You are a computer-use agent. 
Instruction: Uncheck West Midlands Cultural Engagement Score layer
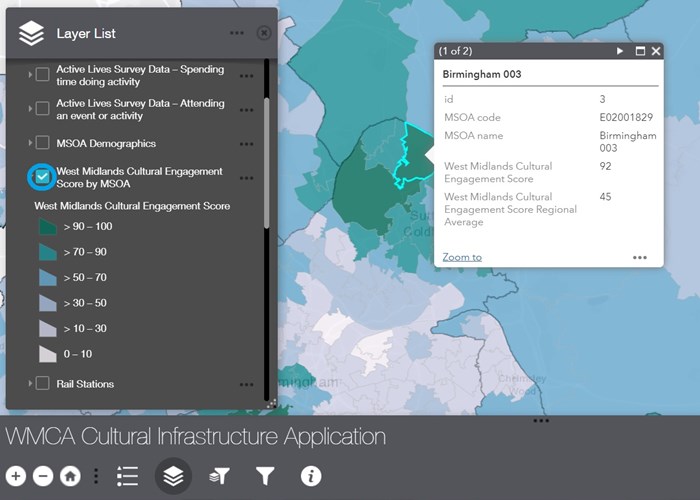tap(43, 177)
